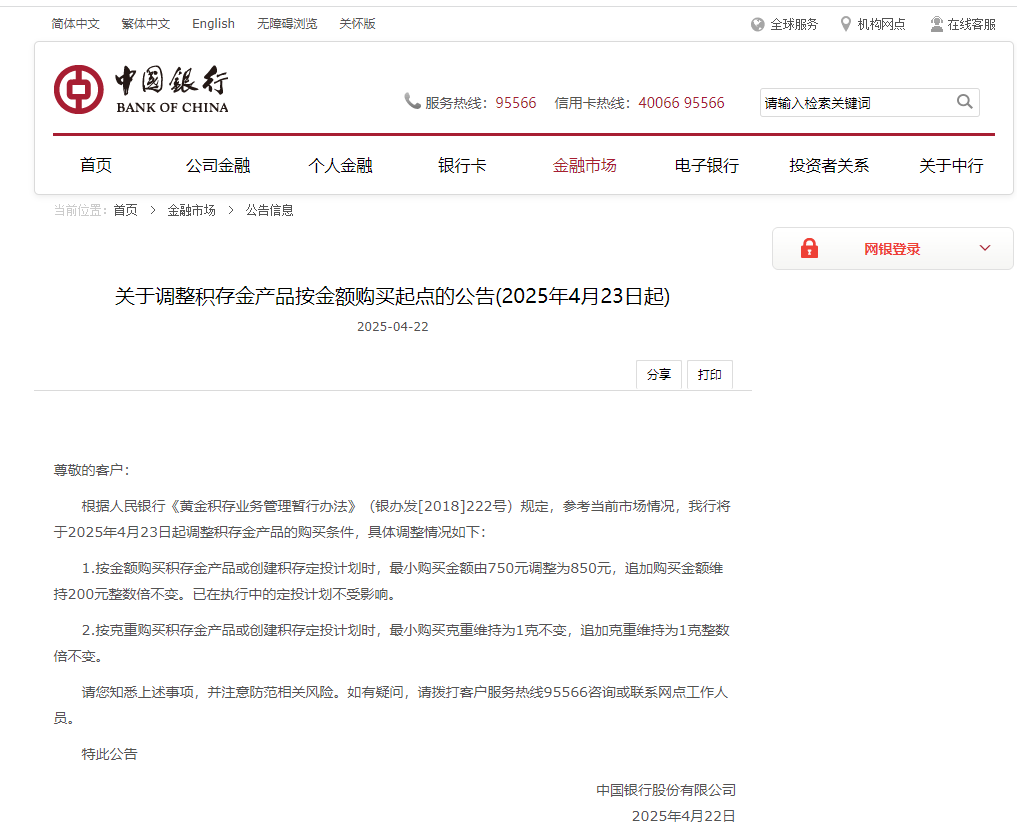
Task: Click the closing text 特此公告
Action: [110, 754]
